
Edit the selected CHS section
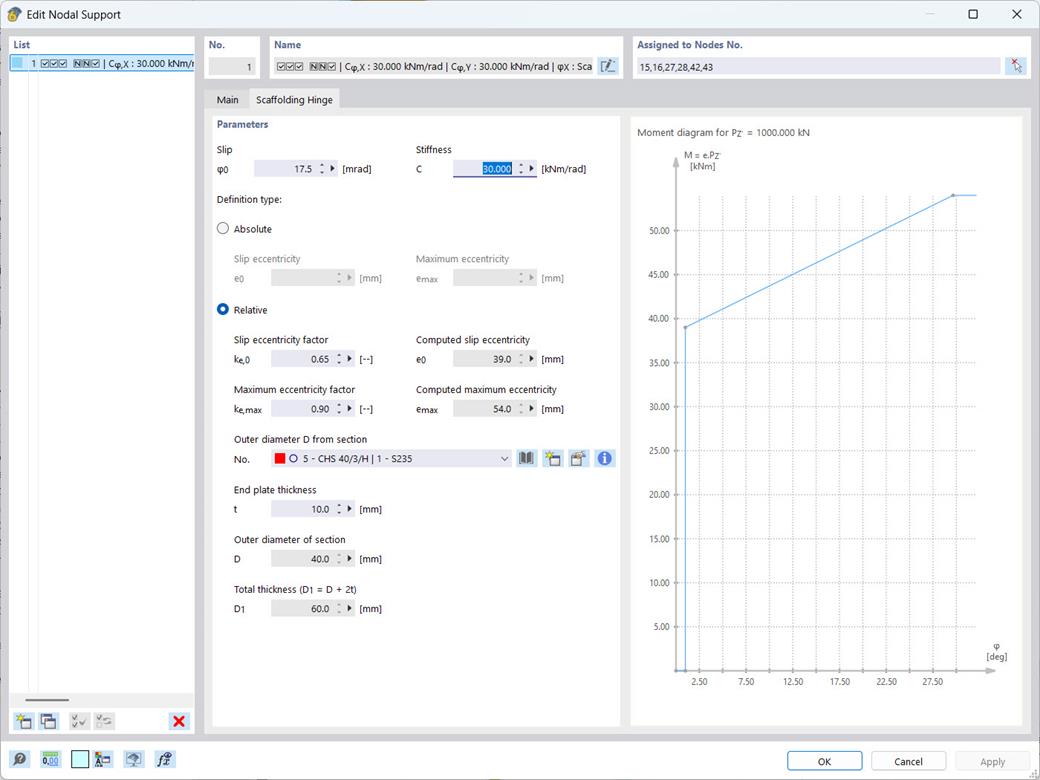[x=578, y=458]
